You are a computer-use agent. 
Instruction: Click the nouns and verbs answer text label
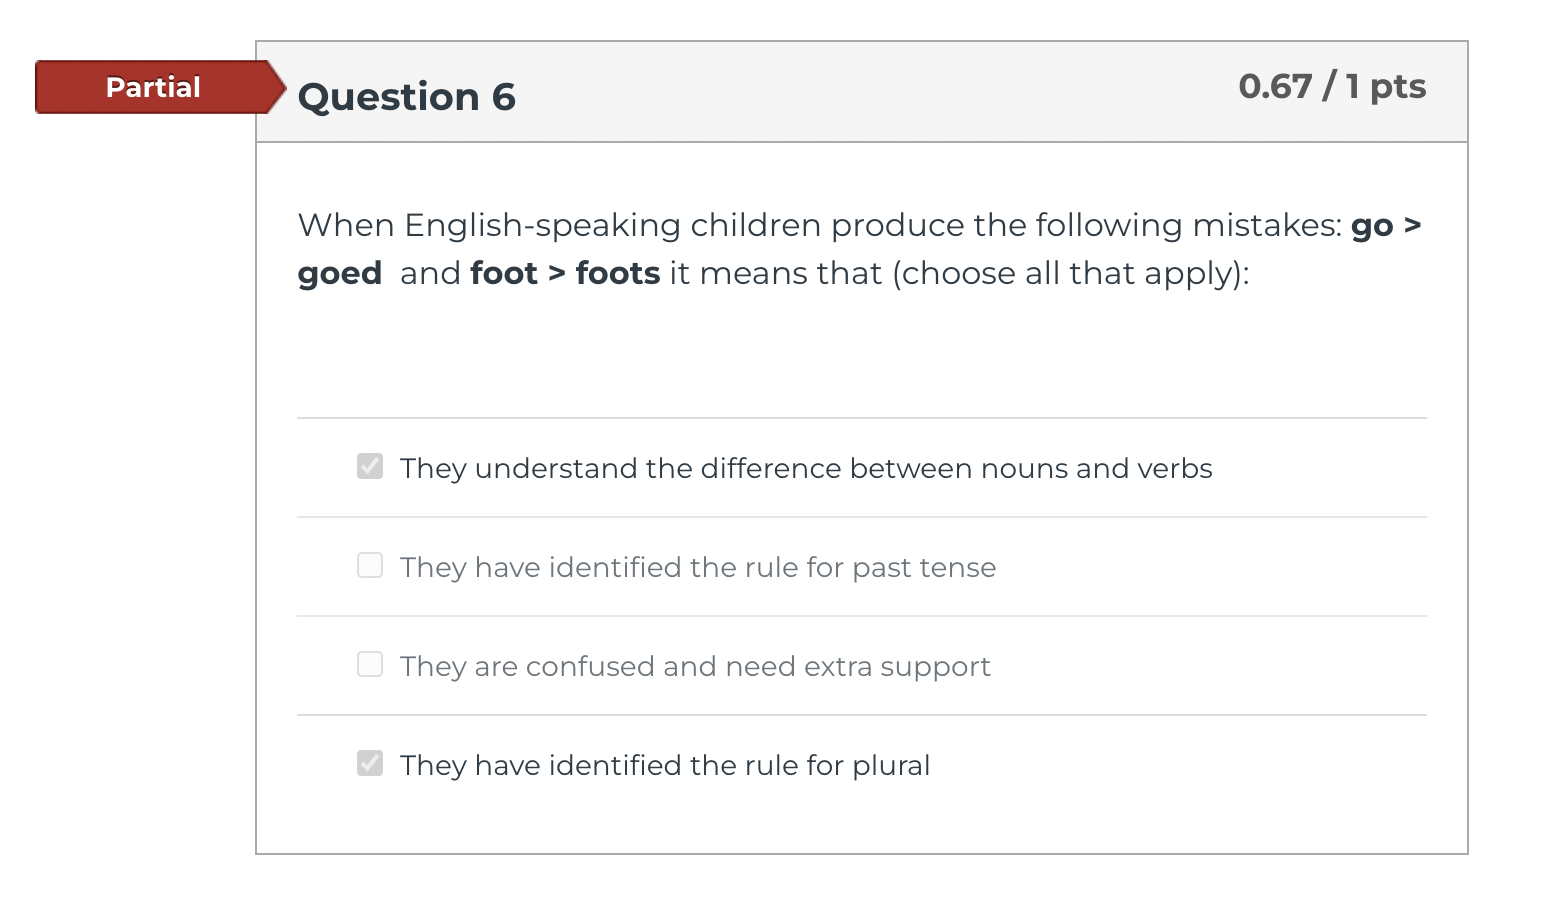pos(805,468)
